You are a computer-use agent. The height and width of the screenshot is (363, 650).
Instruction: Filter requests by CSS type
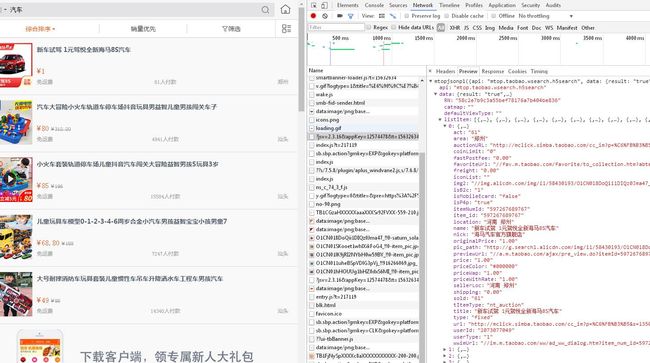(x=477, y=27)
